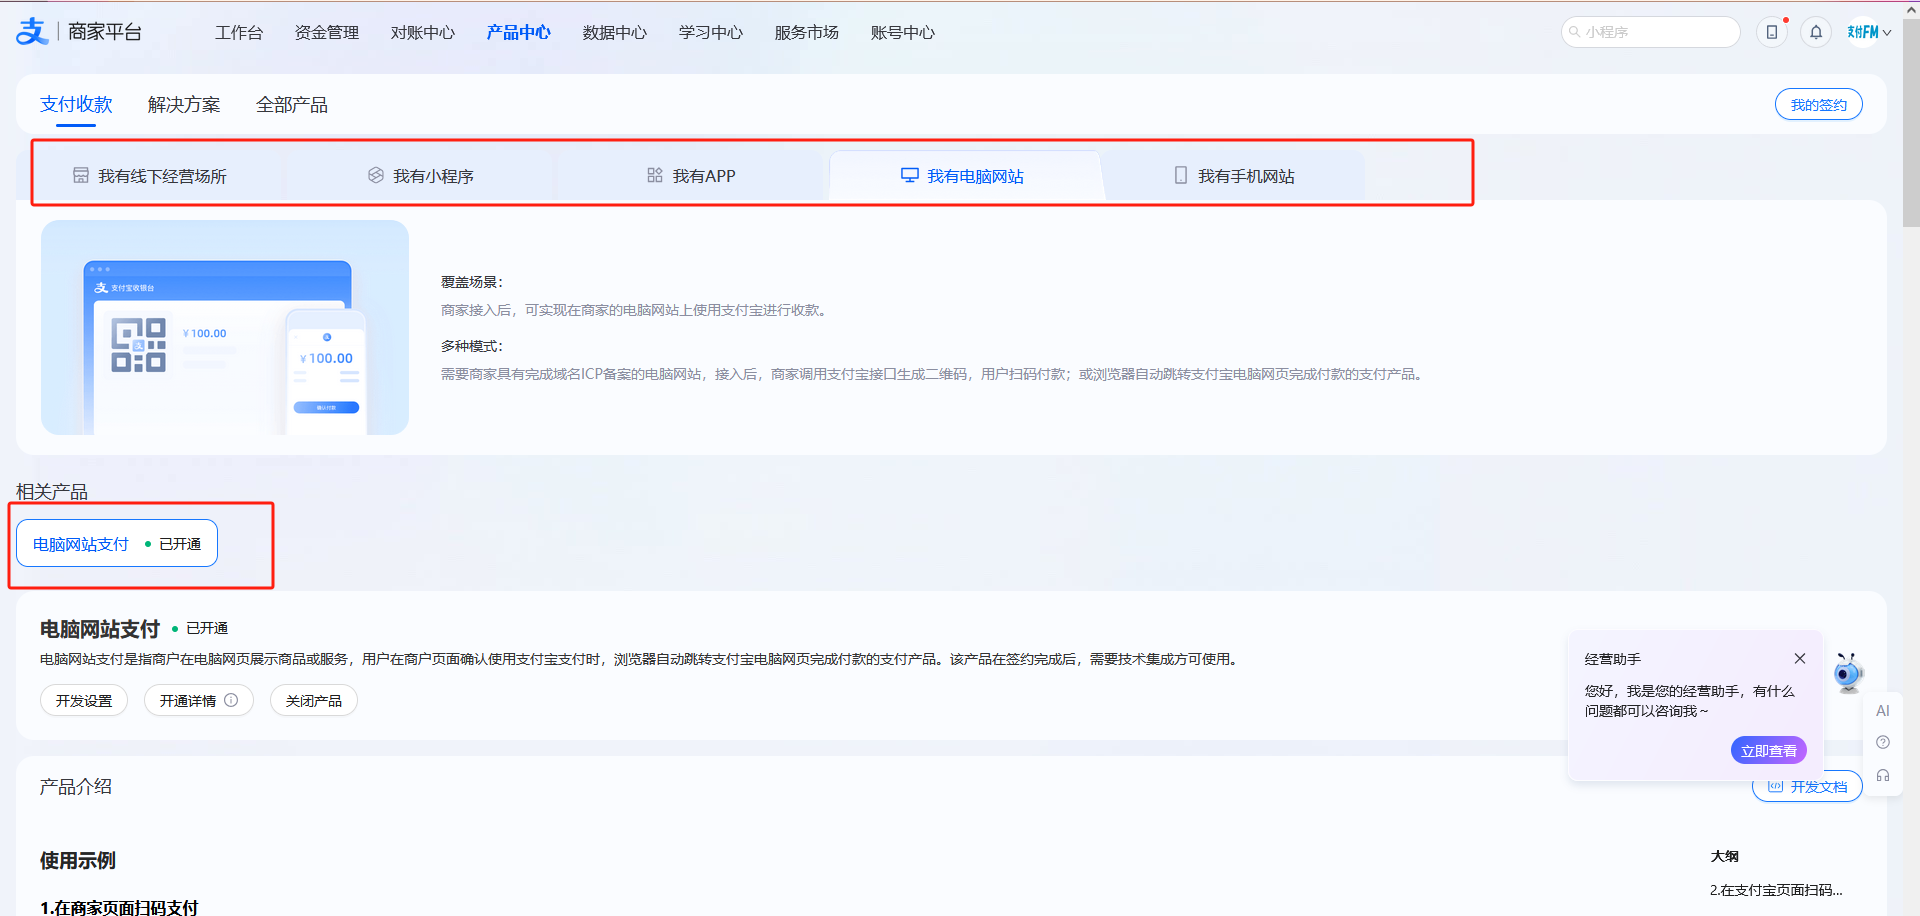Open 数据中心 menu
Viewport: 1920px width, 916px height.
[x=615, y=32]
